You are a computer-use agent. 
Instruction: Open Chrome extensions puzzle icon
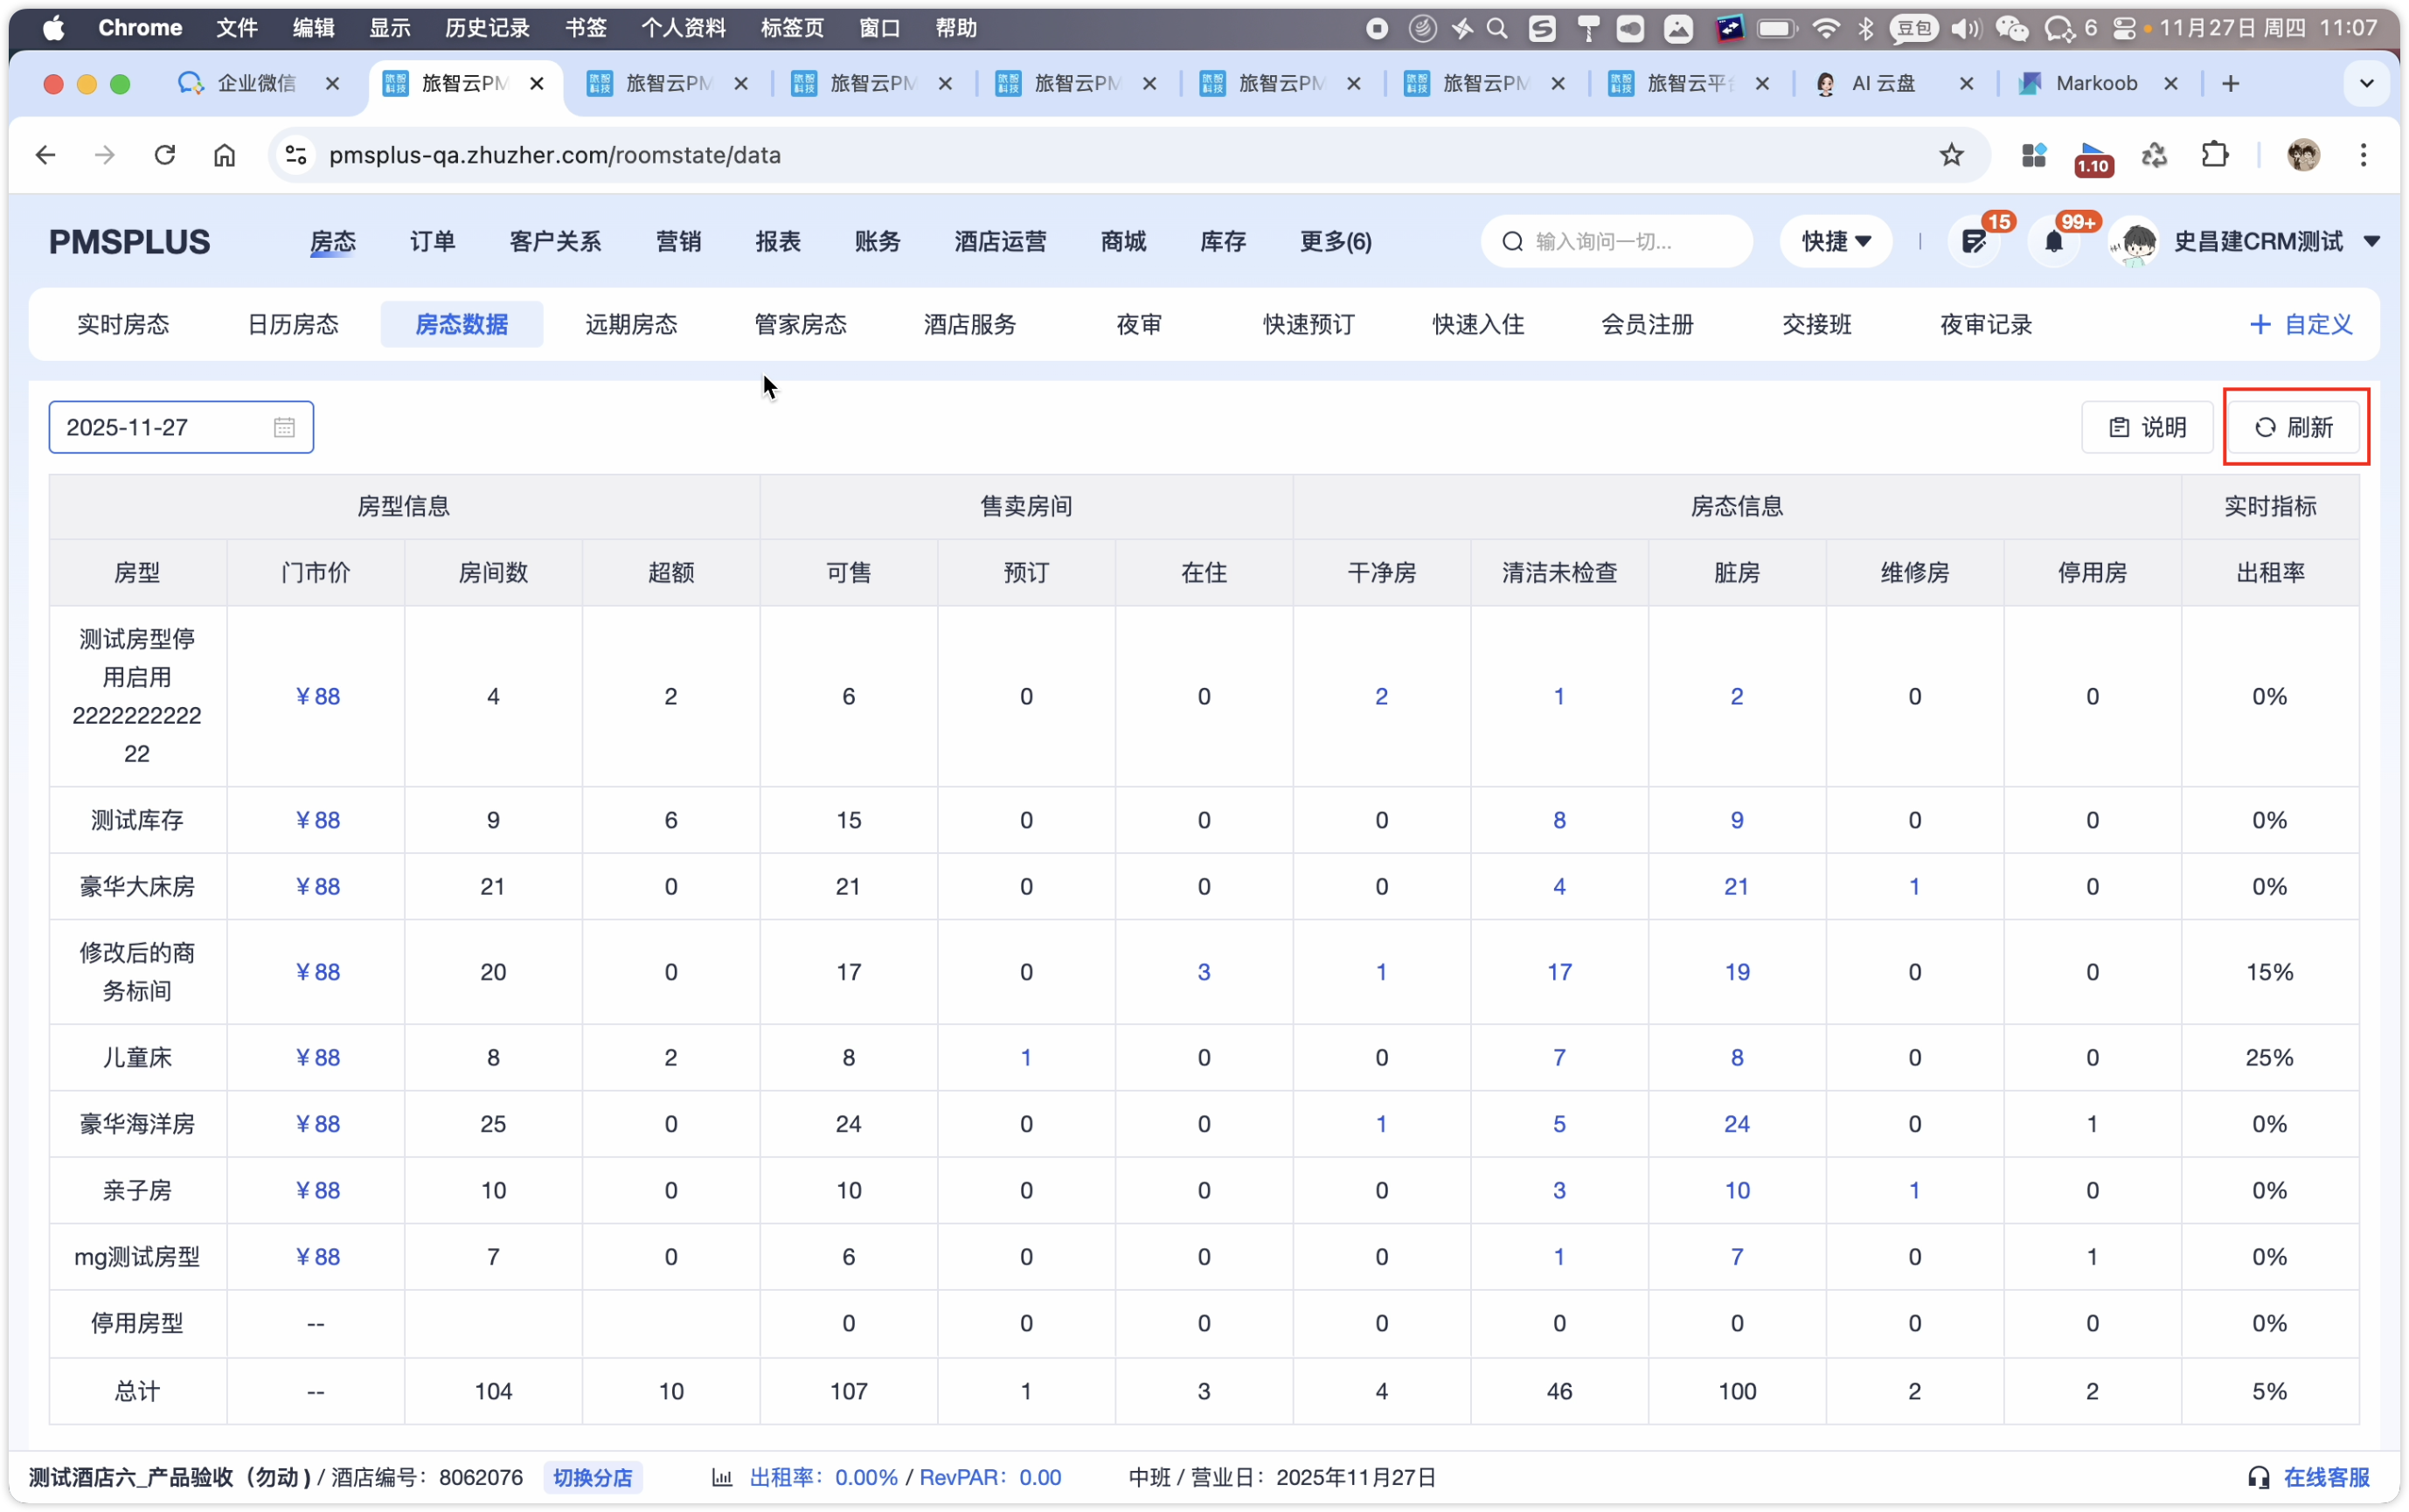point(2215,155)
